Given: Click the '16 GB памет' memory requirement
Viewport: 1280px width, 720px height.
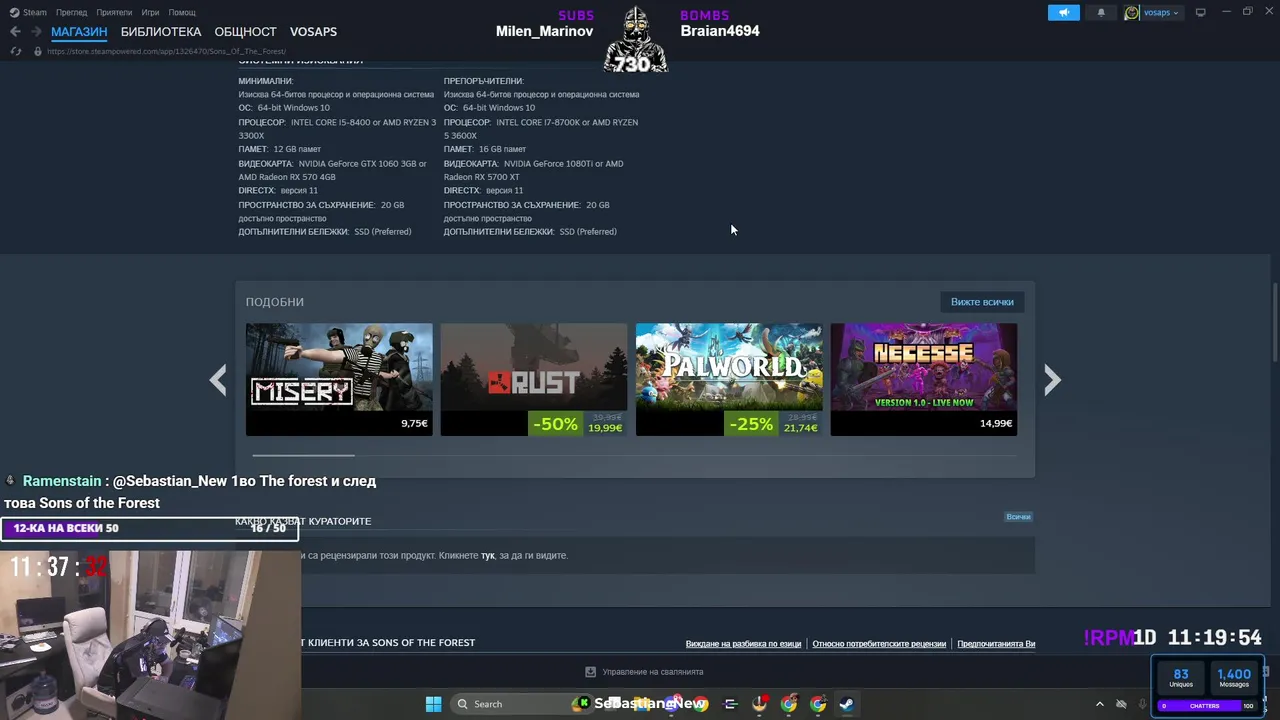Looking at the screenshot, I should click(502, 149).
